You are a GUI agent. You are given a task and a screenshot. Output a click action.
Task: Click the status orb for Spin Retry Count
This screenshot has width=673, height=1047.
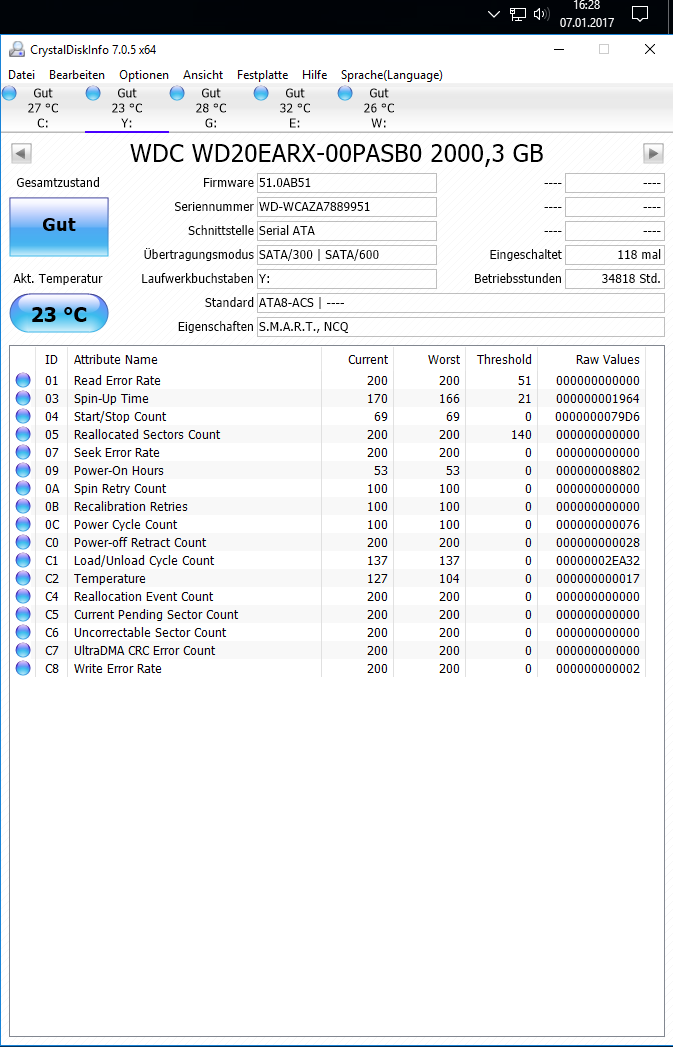click(x=23, y=489)
